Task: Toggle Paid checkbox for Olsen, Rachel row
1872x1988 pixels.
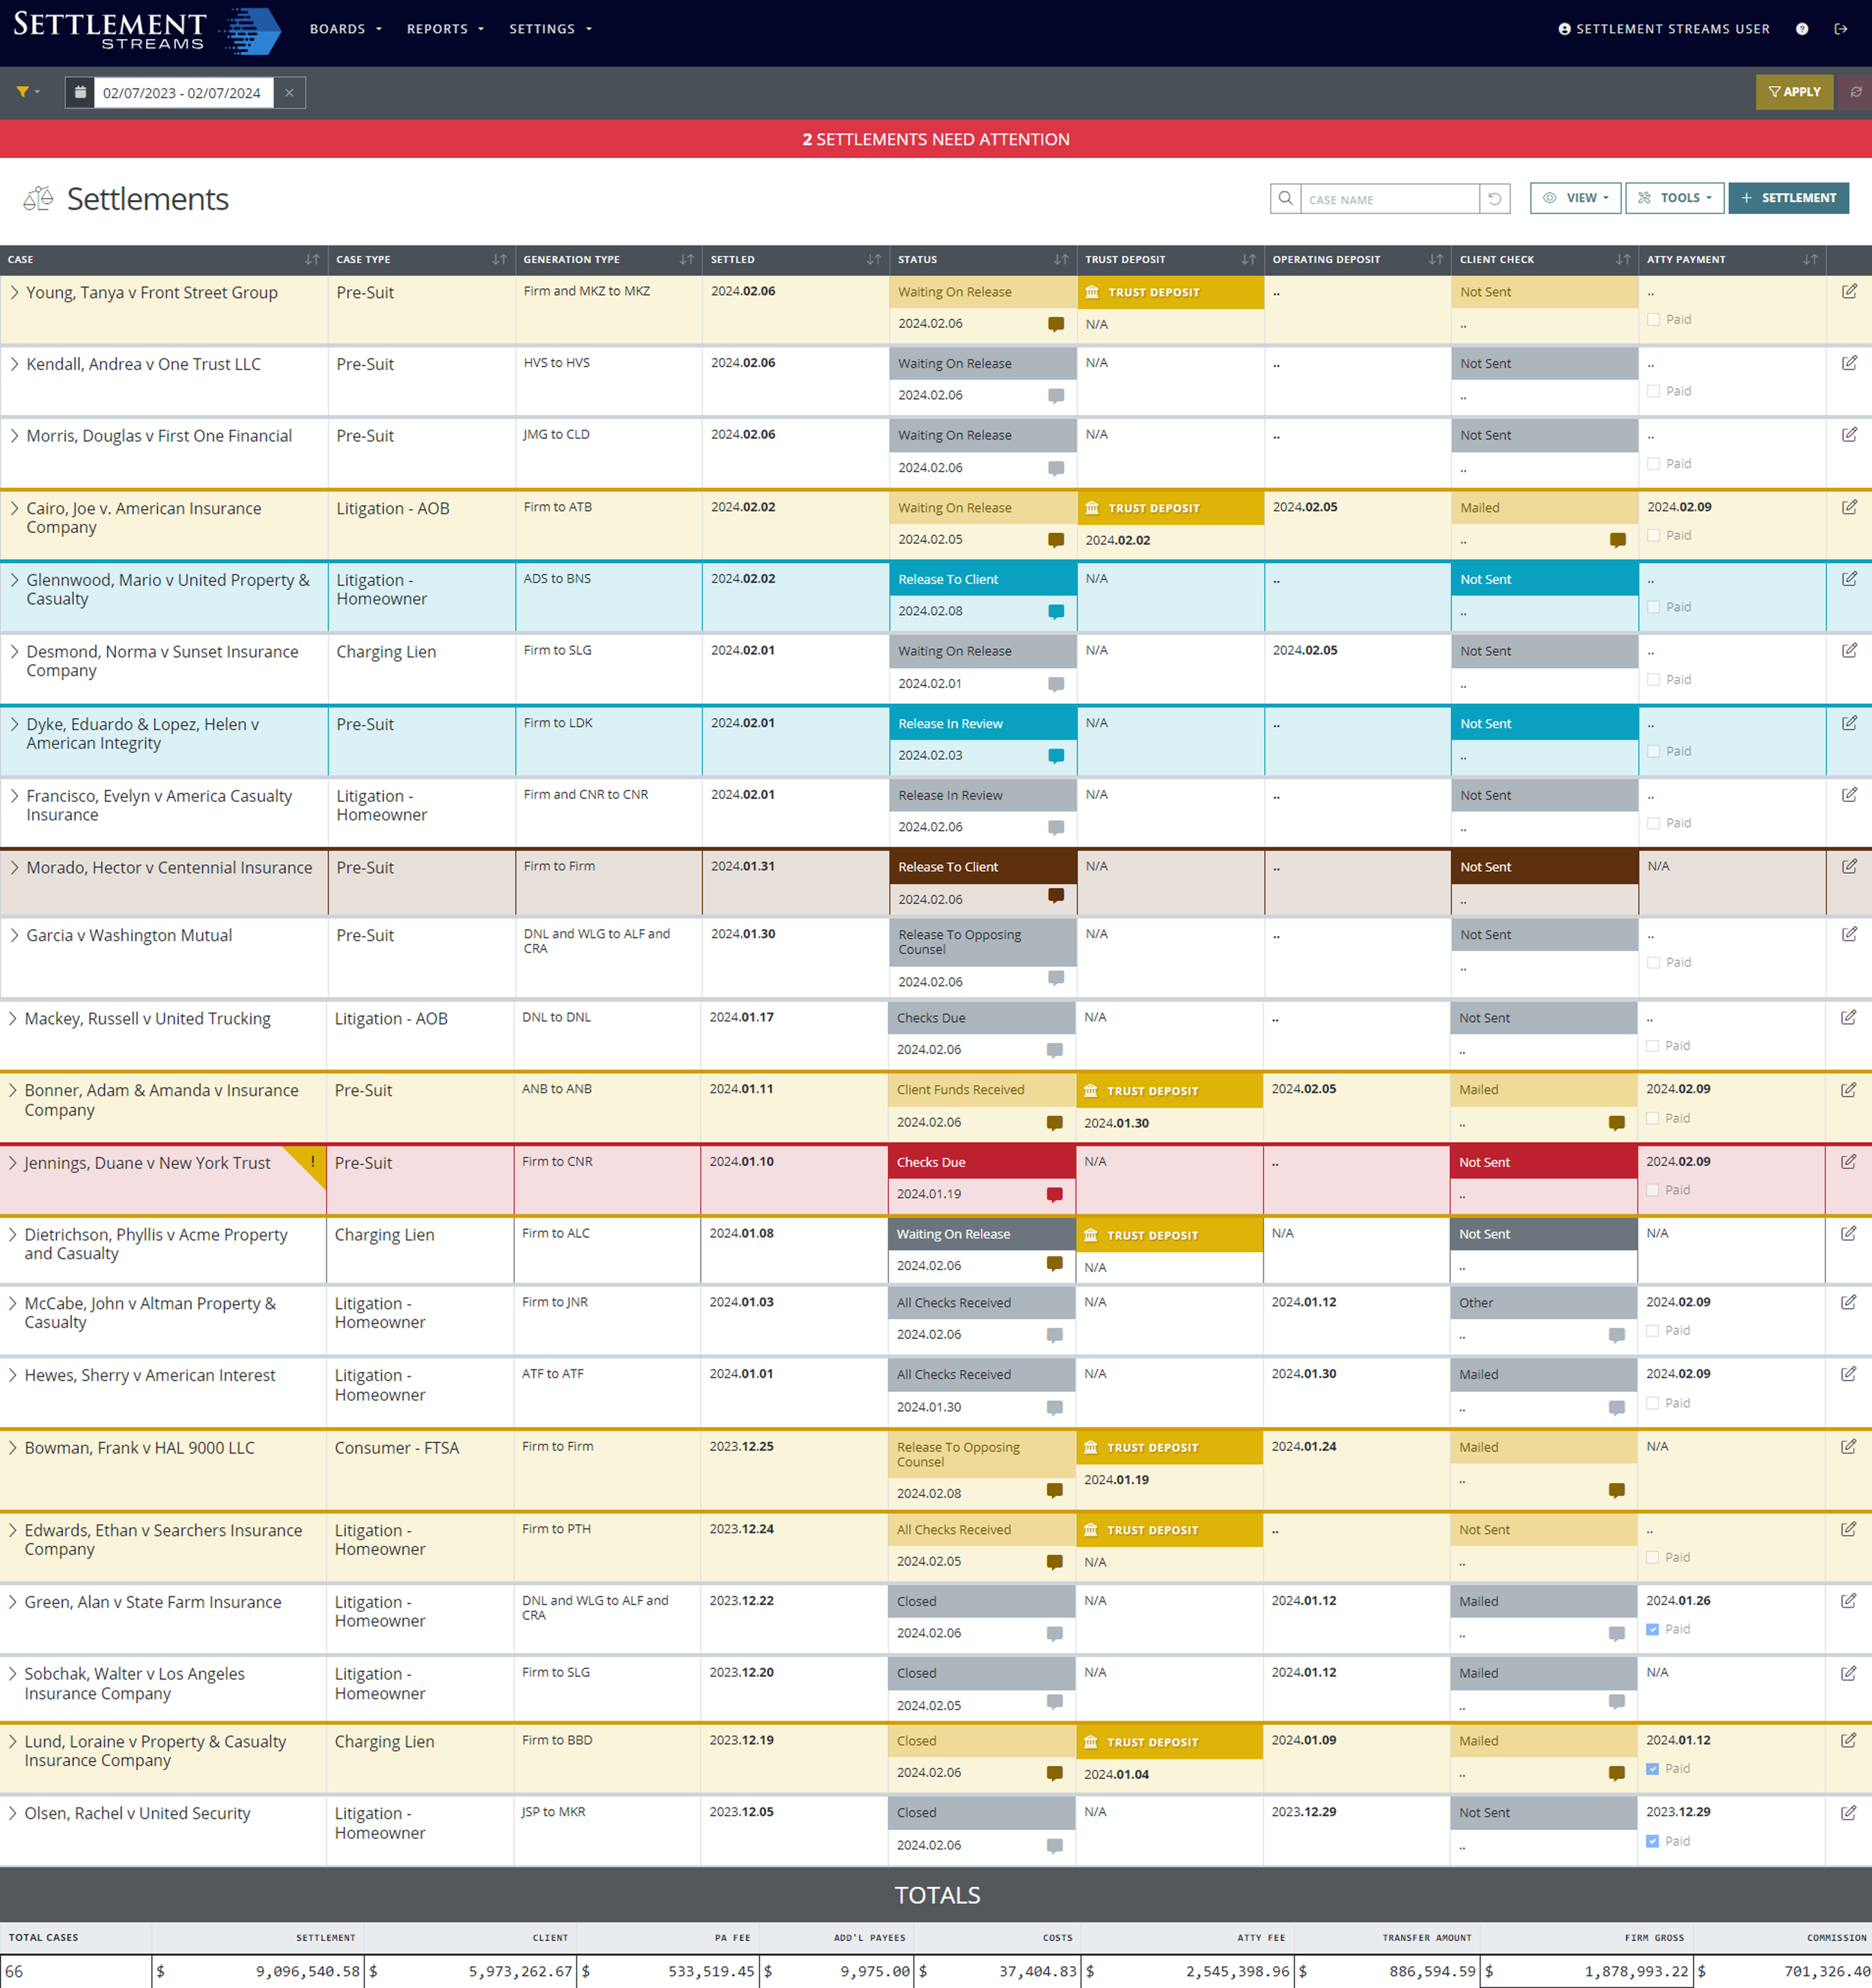Action: click(1652, 1841)
